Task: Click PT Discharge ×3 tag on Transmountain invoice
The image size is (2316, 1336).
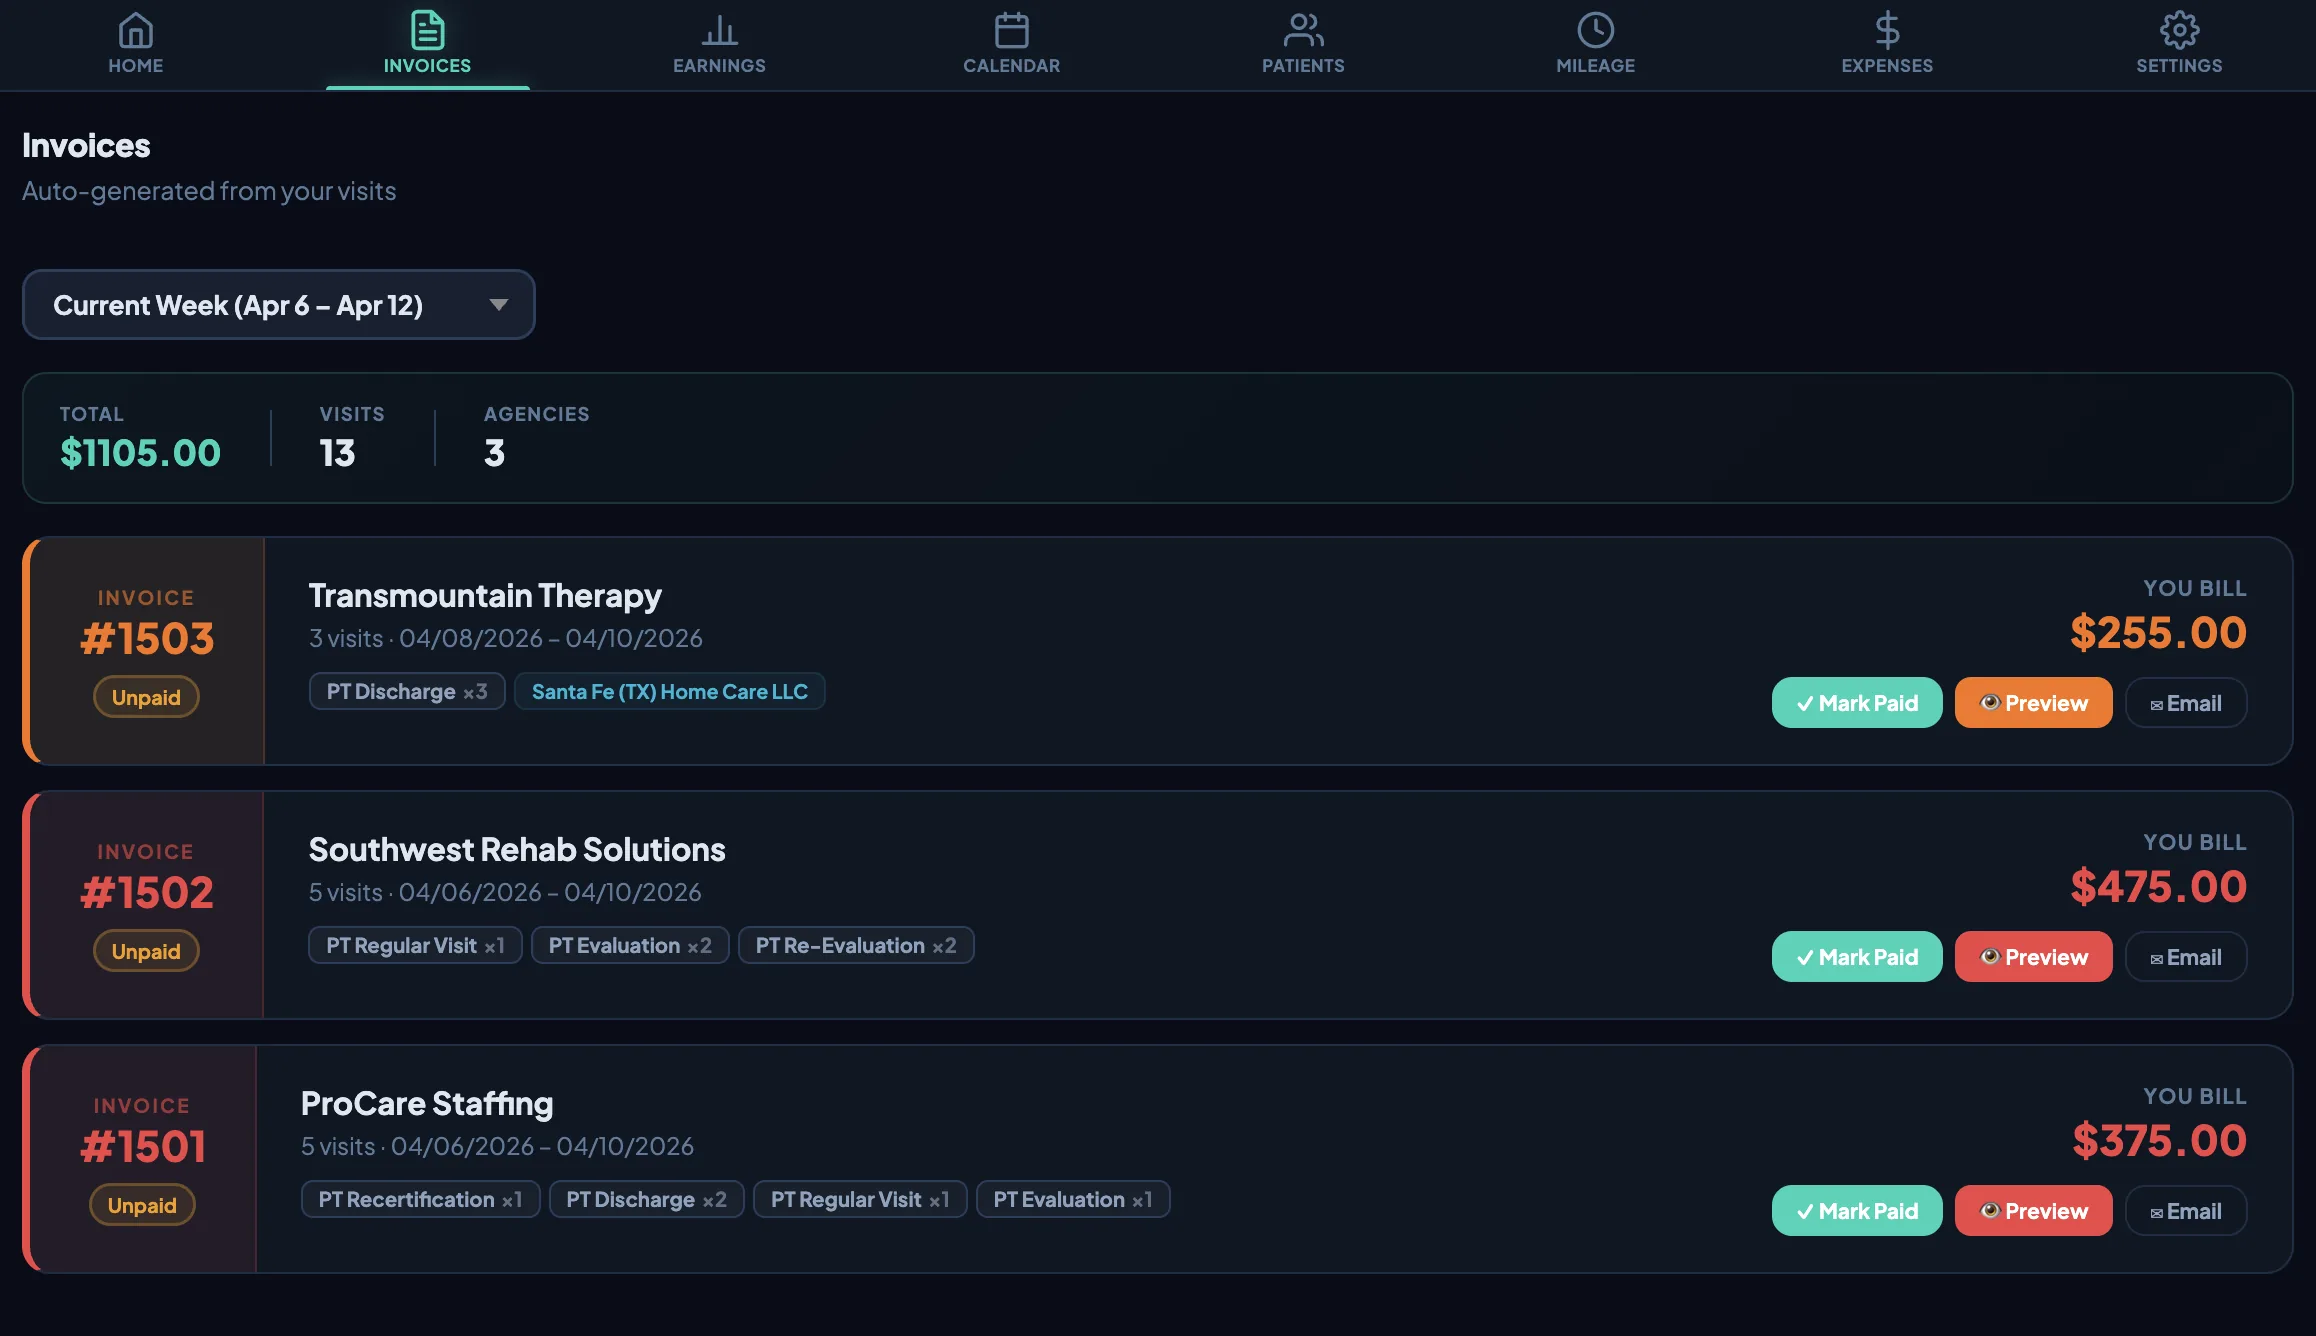Action: [407, 691]
